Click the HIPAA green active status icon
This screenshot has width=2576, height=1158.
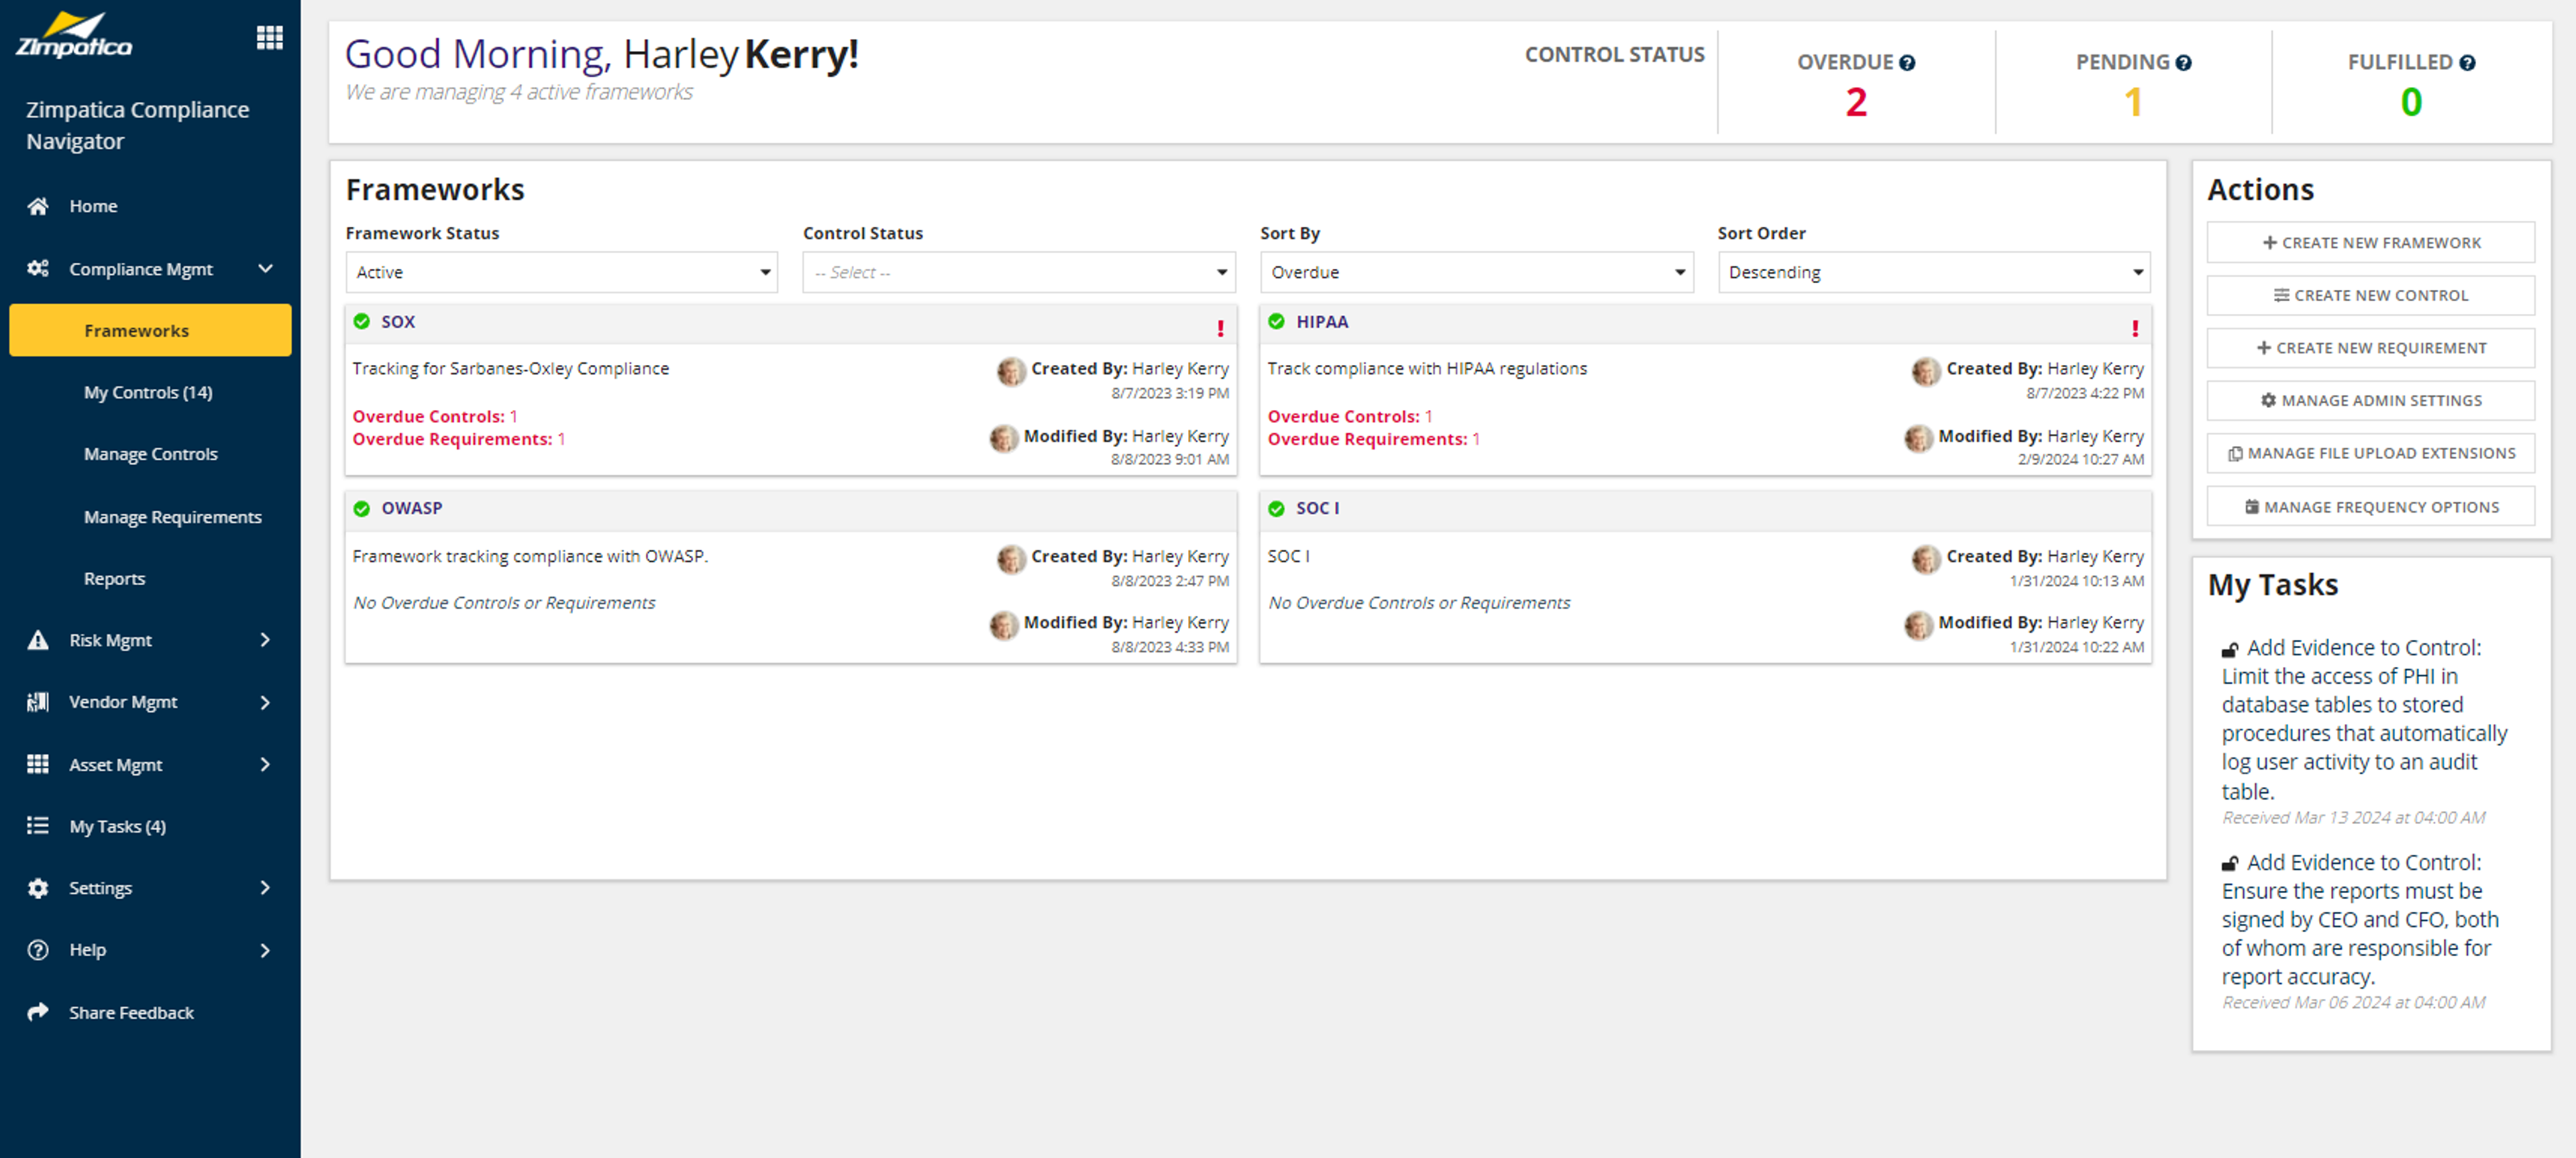[1277, 321]
